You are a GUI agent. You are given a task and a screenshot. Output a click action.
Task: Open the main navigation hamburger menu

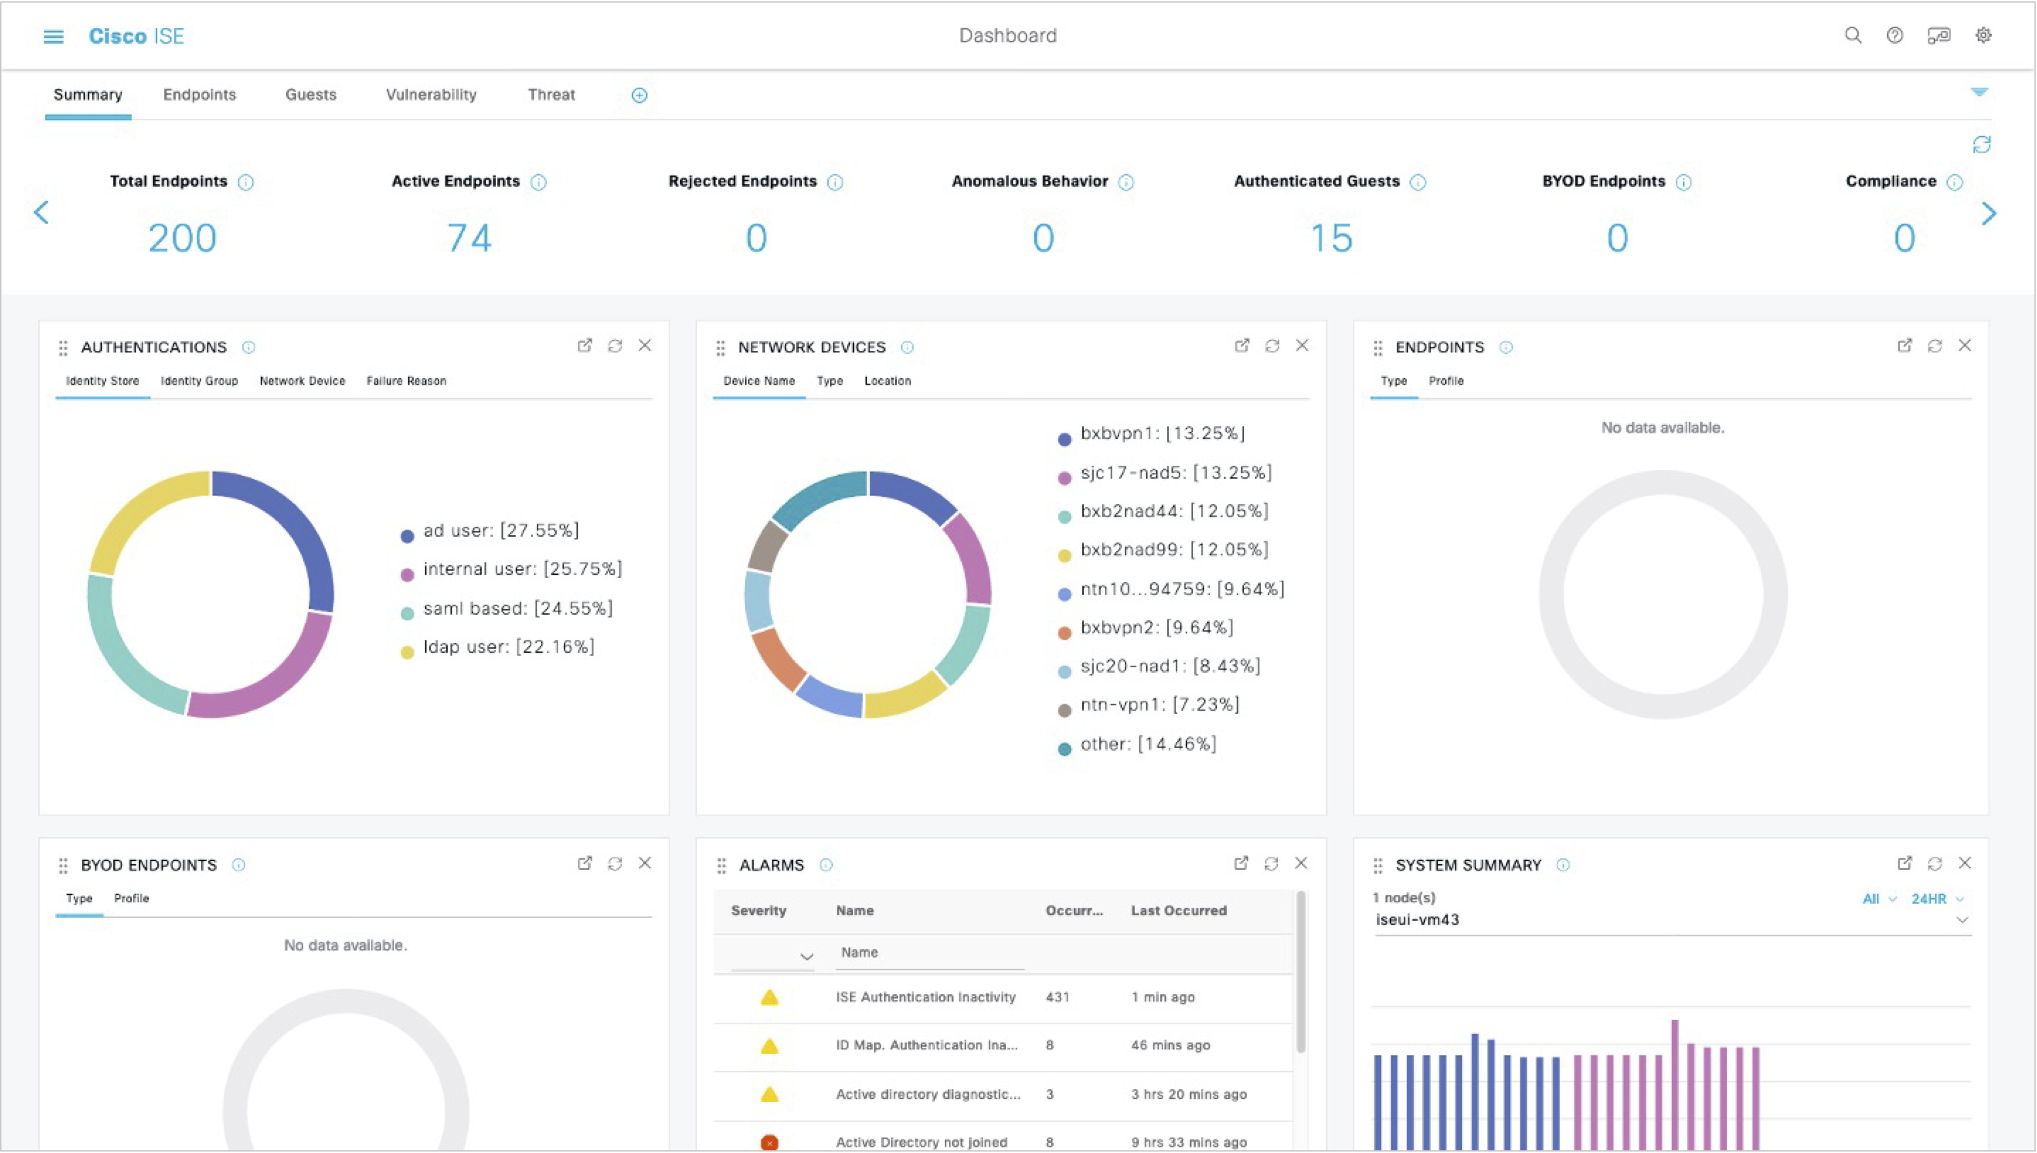(x=52, y=36)
